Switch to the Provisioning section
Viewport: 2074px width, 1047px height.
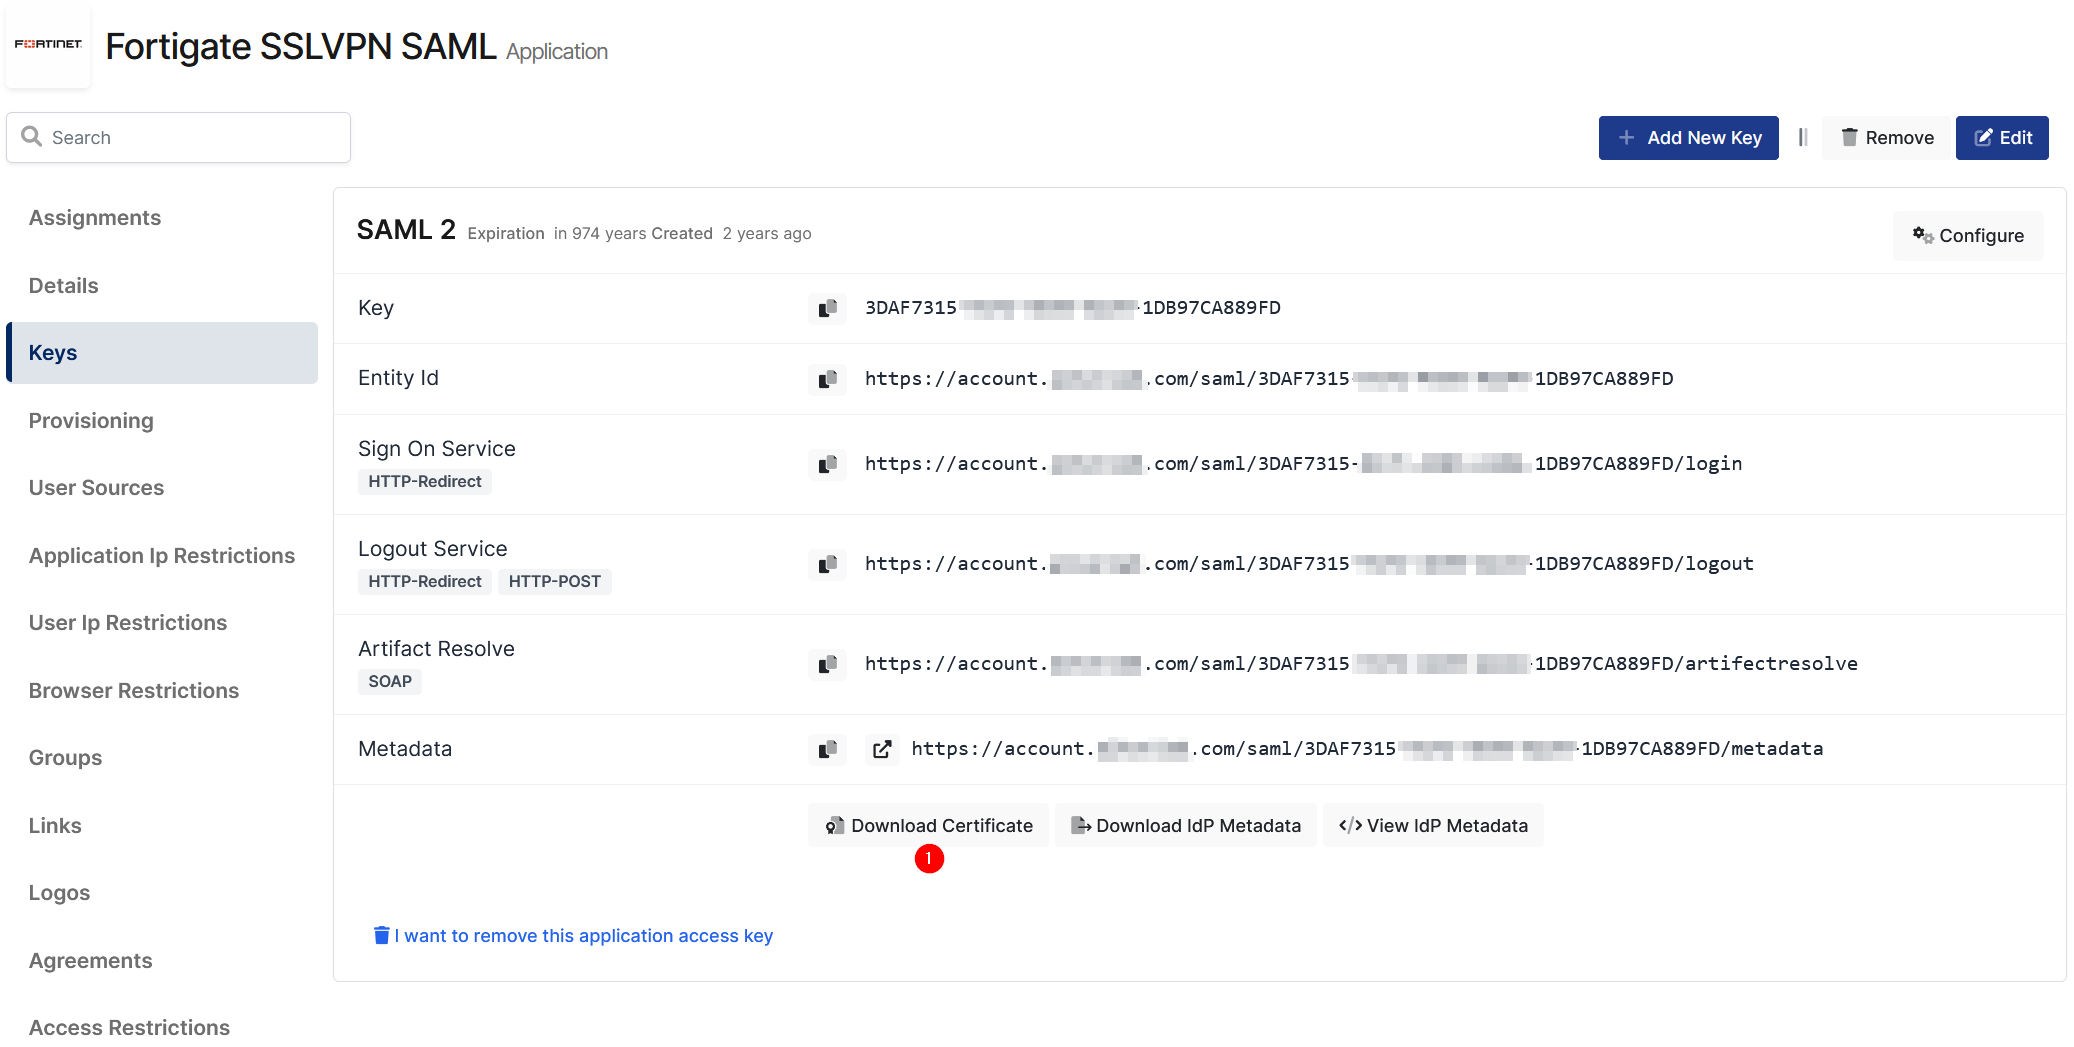[91, 421]
